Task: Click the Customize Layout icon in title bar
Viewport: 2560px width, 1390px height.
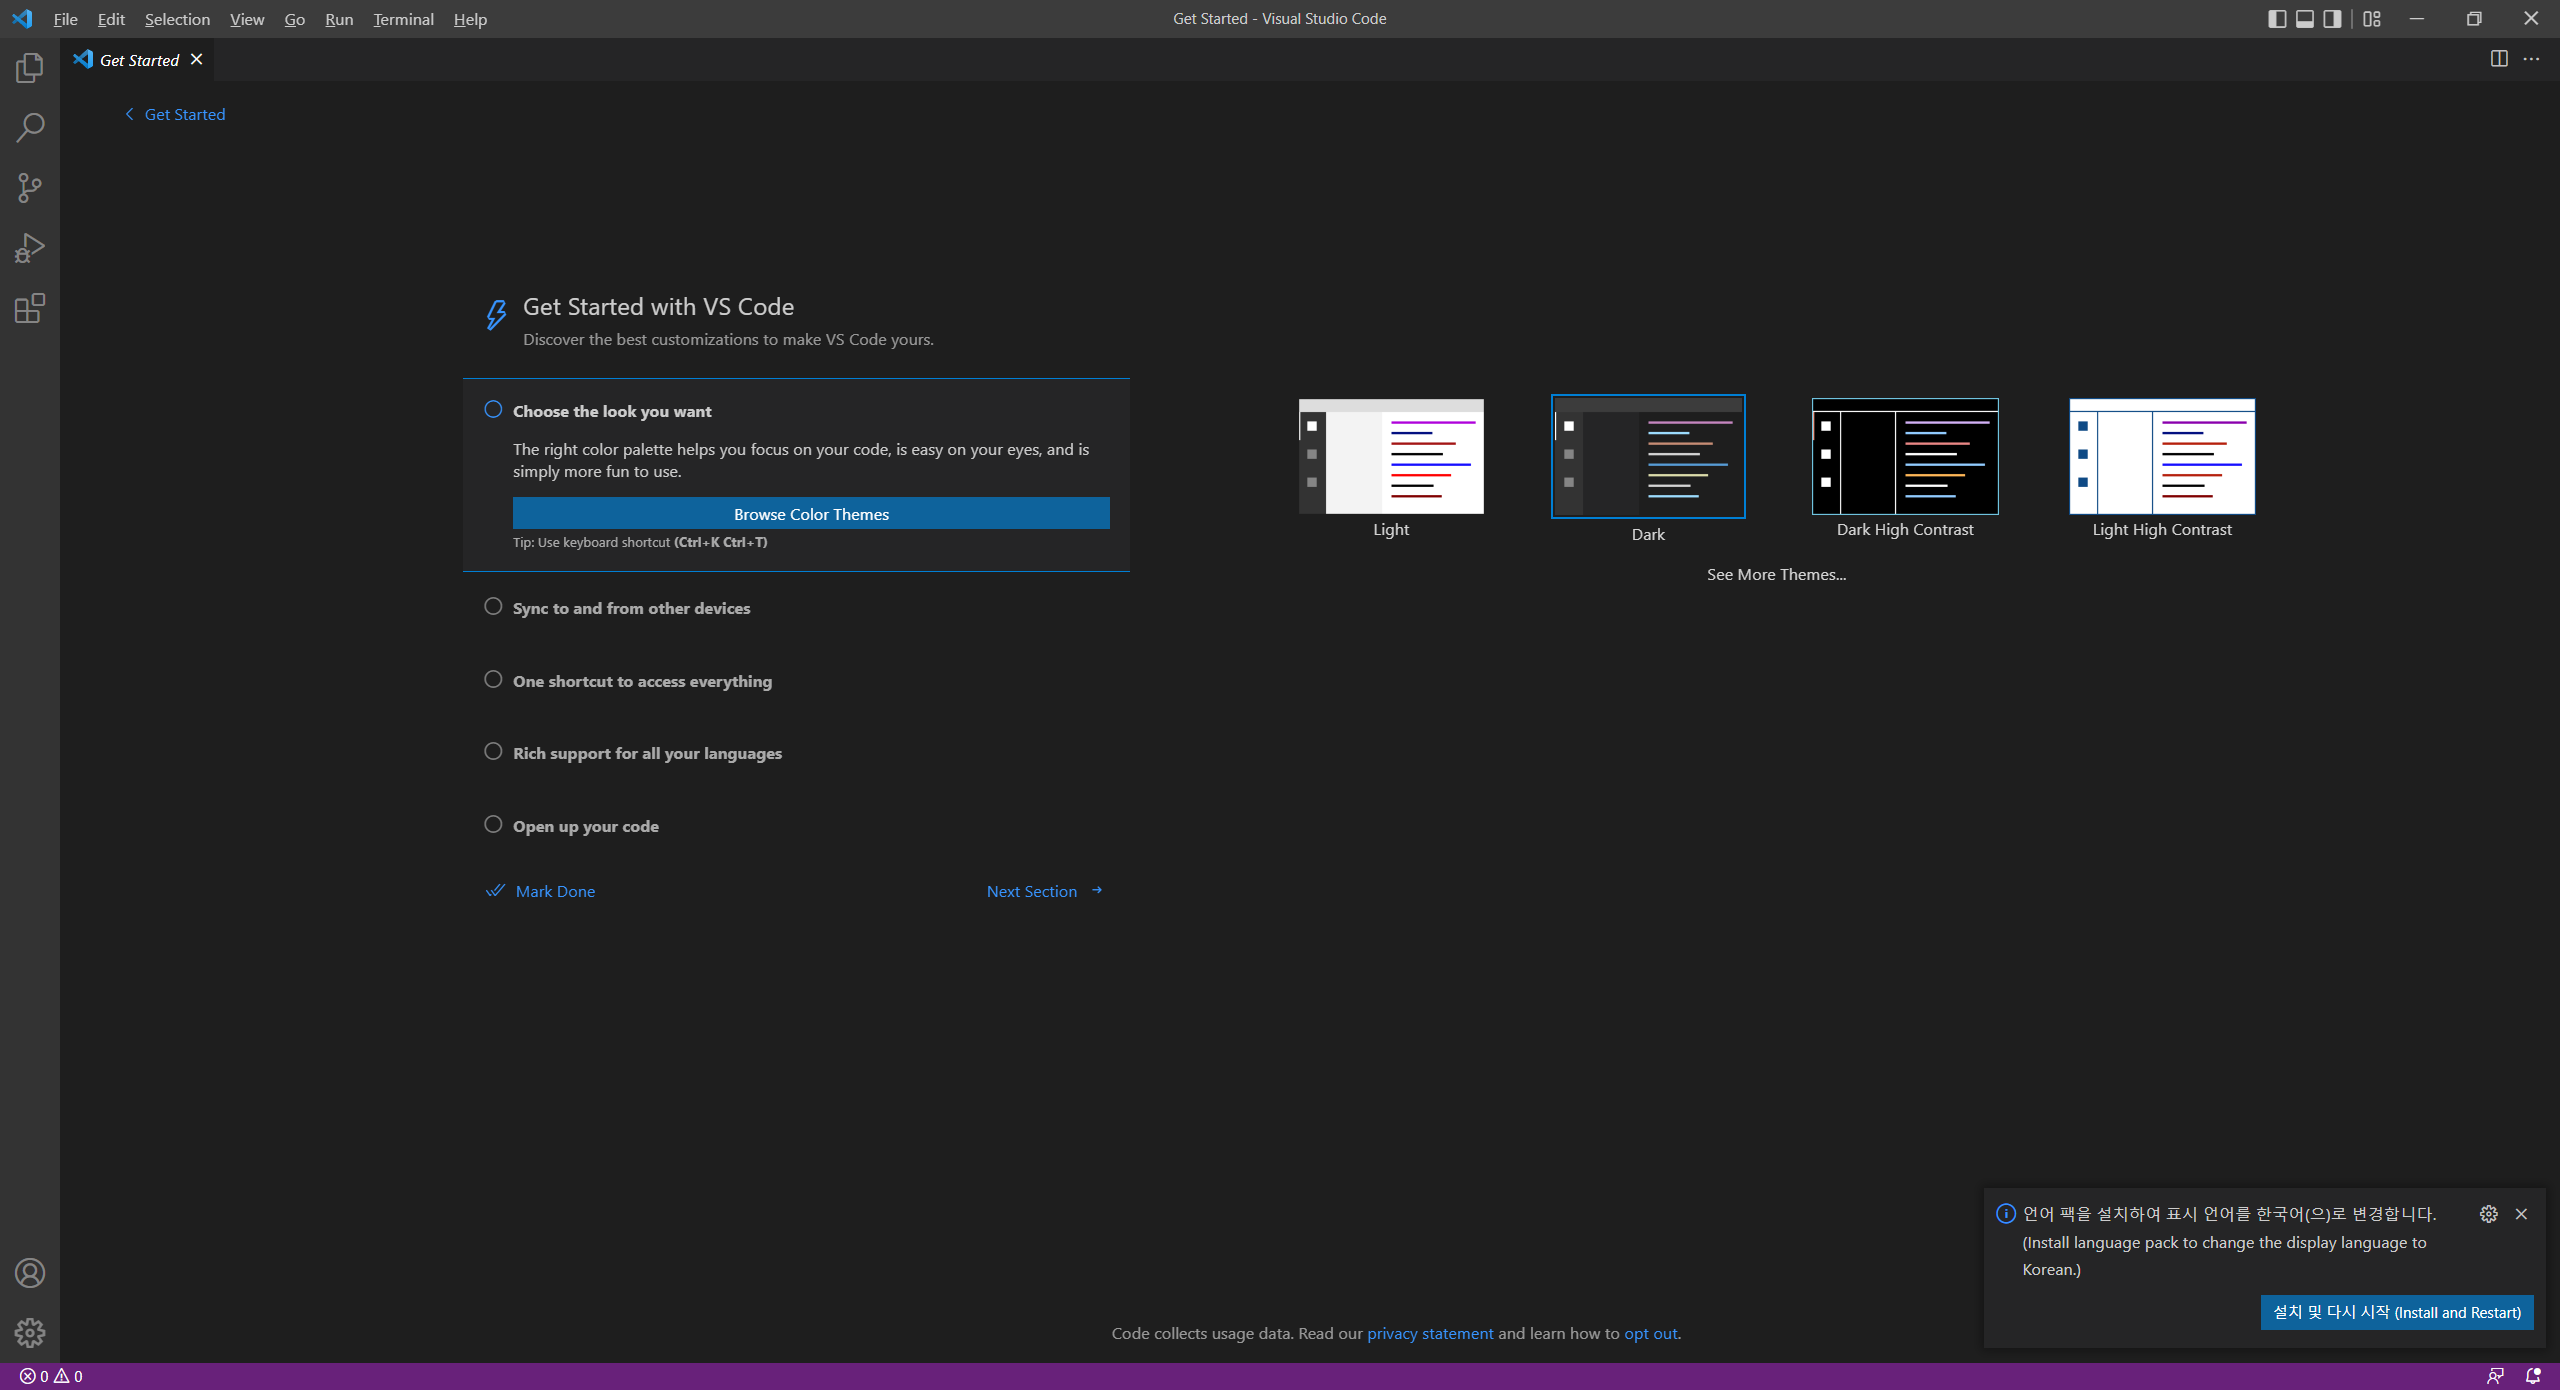Action: point(2372,19)
